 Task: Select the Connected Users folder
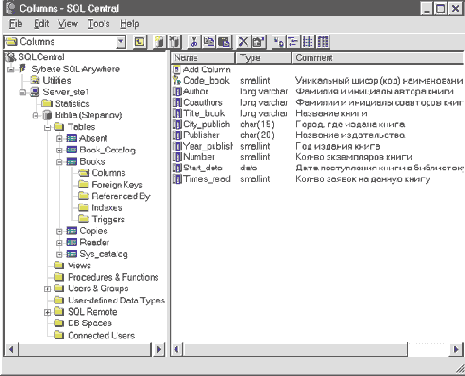(x=95, y=335)
